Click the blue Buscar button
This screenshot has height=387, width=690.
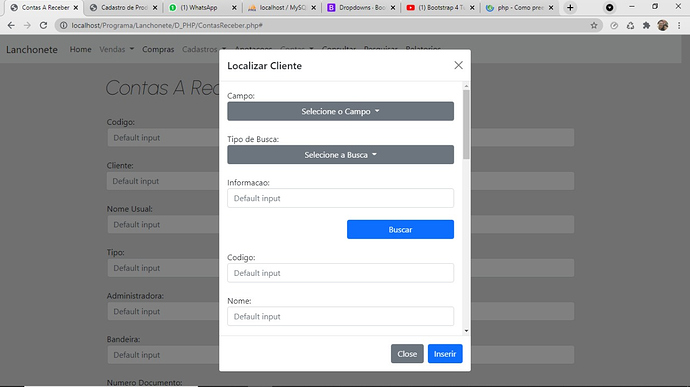click(x=400, y=229)
